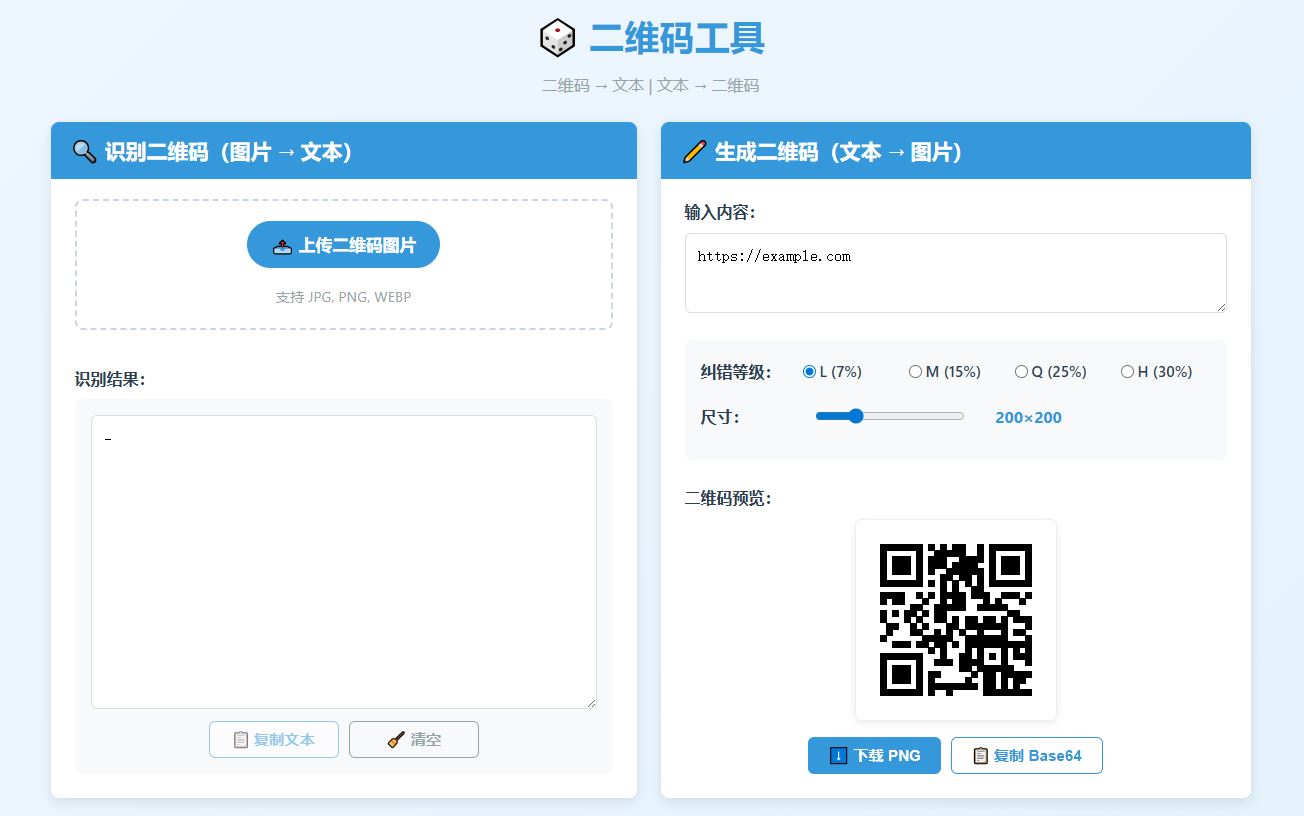This screenshot has width=1304, height=816.
Task: Click the 输入内容 label
Action: click(720, 212)
